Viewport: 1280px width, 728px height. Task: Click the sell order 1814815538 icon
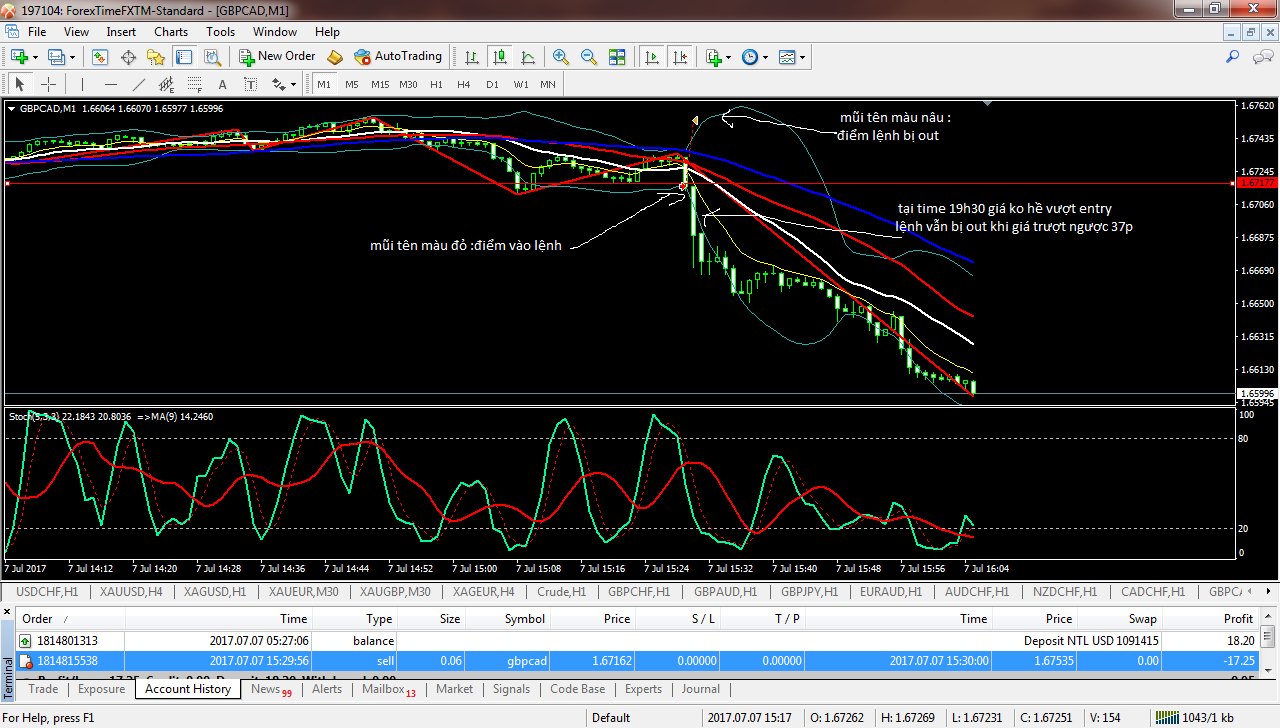[x=24, y=661]
